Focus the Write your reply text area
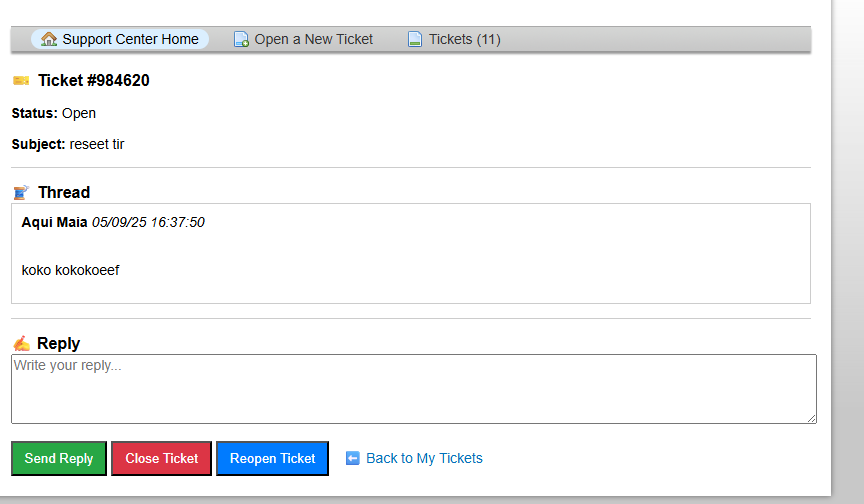864x504 pixels. point(413,388)
